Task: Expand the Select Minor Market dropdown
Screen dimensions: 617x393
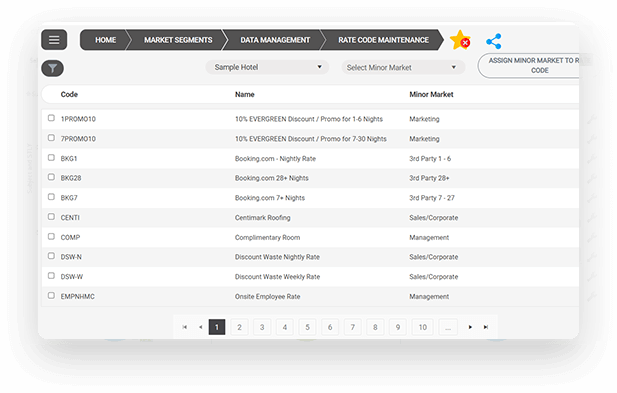Action: point(403,67)
